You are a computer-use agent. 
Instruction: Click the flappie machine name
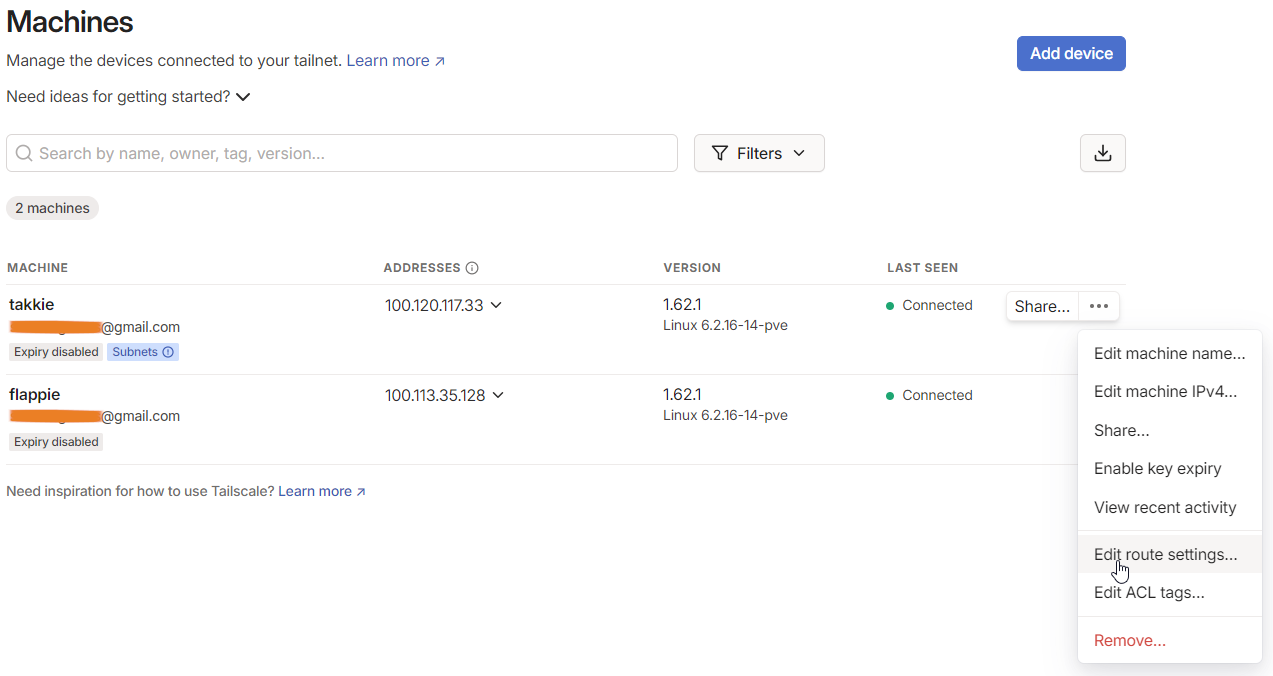pos(36,394)
